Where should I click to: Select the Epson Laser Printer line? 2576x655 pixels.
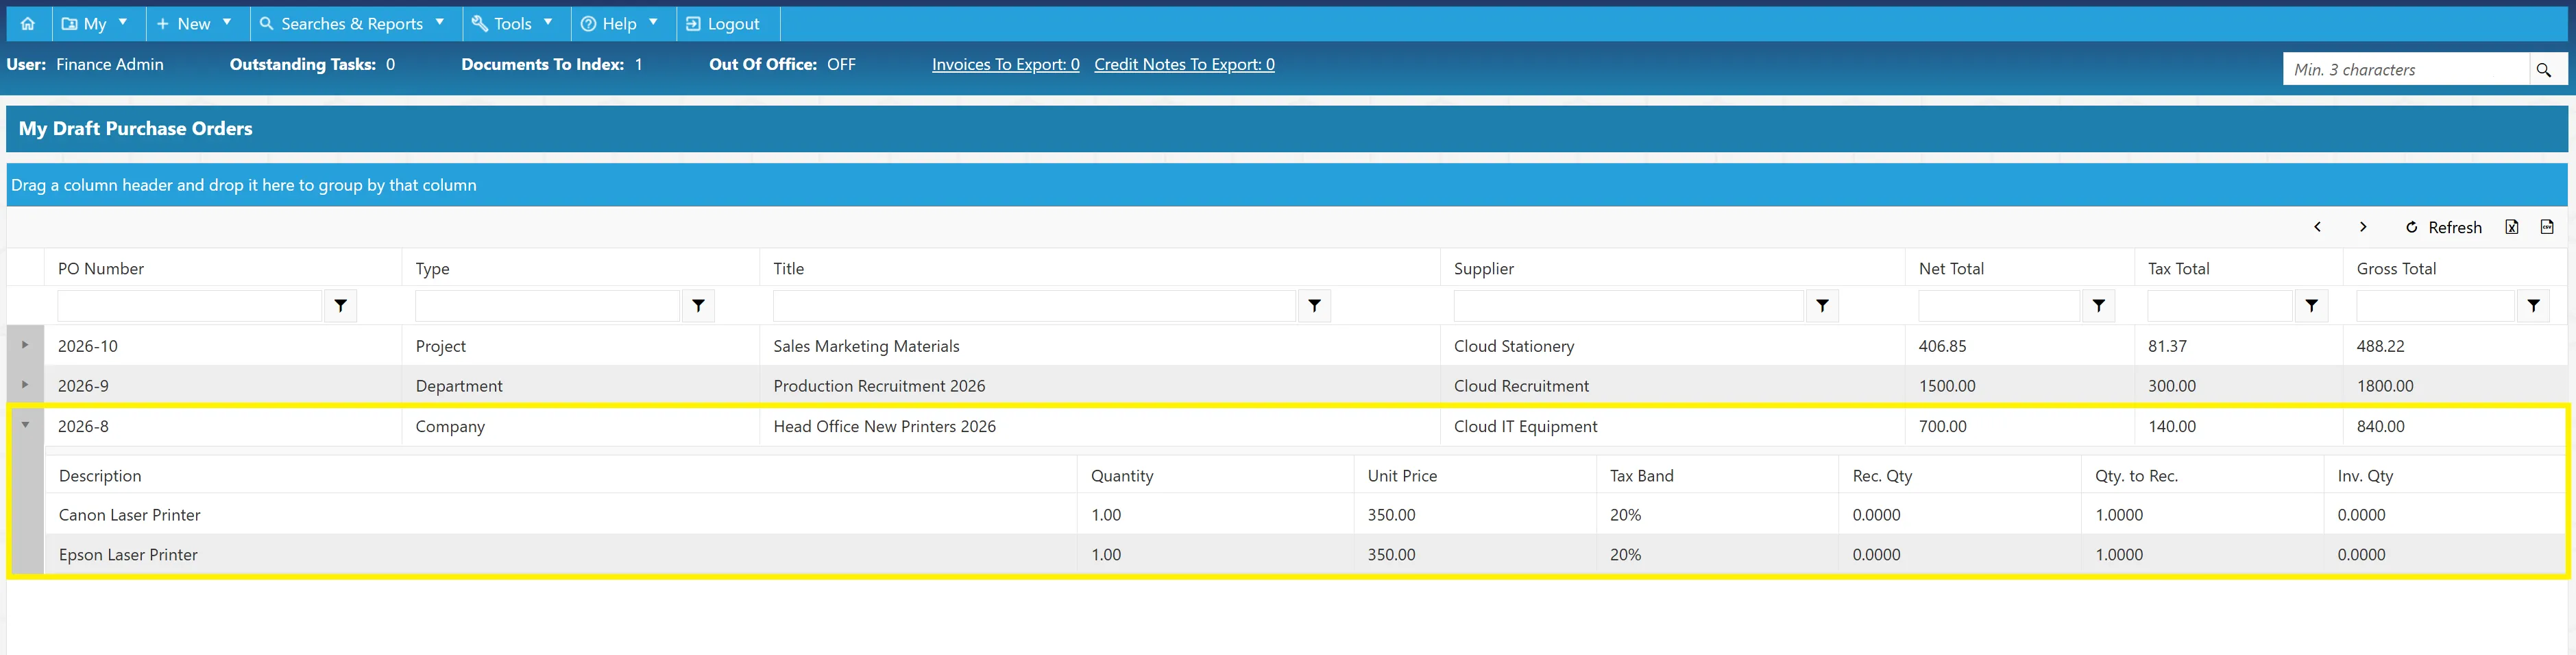(1305, 554)
